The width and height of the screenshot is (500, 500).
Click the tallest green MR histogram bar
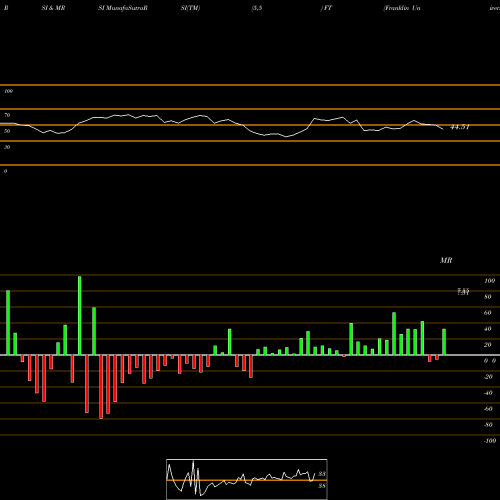[80, 315]
